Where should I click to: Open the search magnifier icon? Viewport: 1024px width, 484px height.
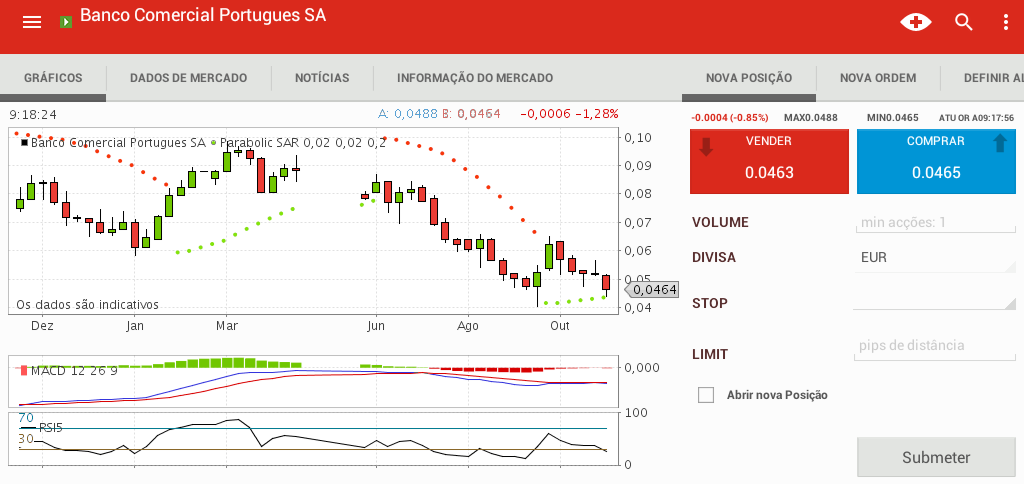964,22
